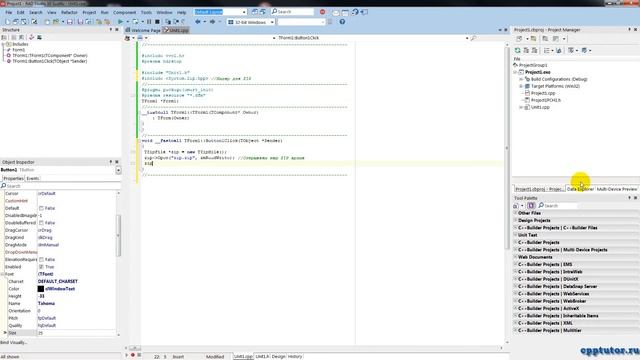Click the save desktop layout icon
The image size is (640, 360).
tap(255, 12)
